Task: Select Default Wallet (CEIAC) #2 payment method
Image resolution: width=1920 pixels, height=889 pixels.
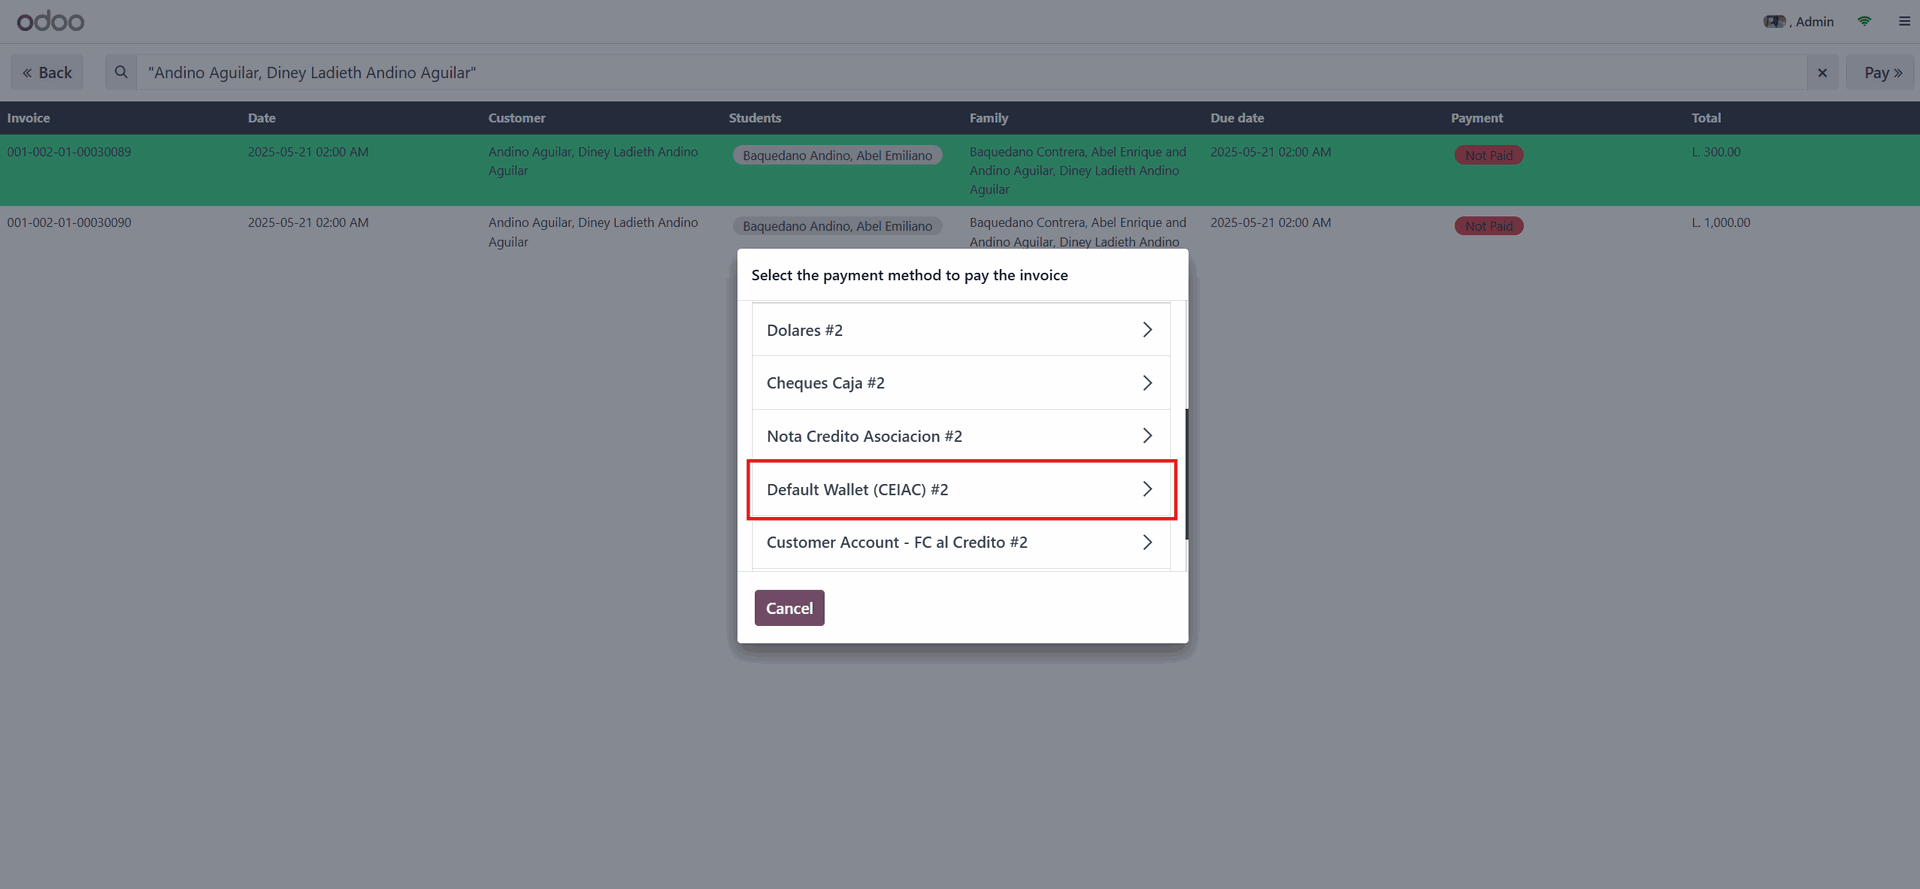Action: 961,489
